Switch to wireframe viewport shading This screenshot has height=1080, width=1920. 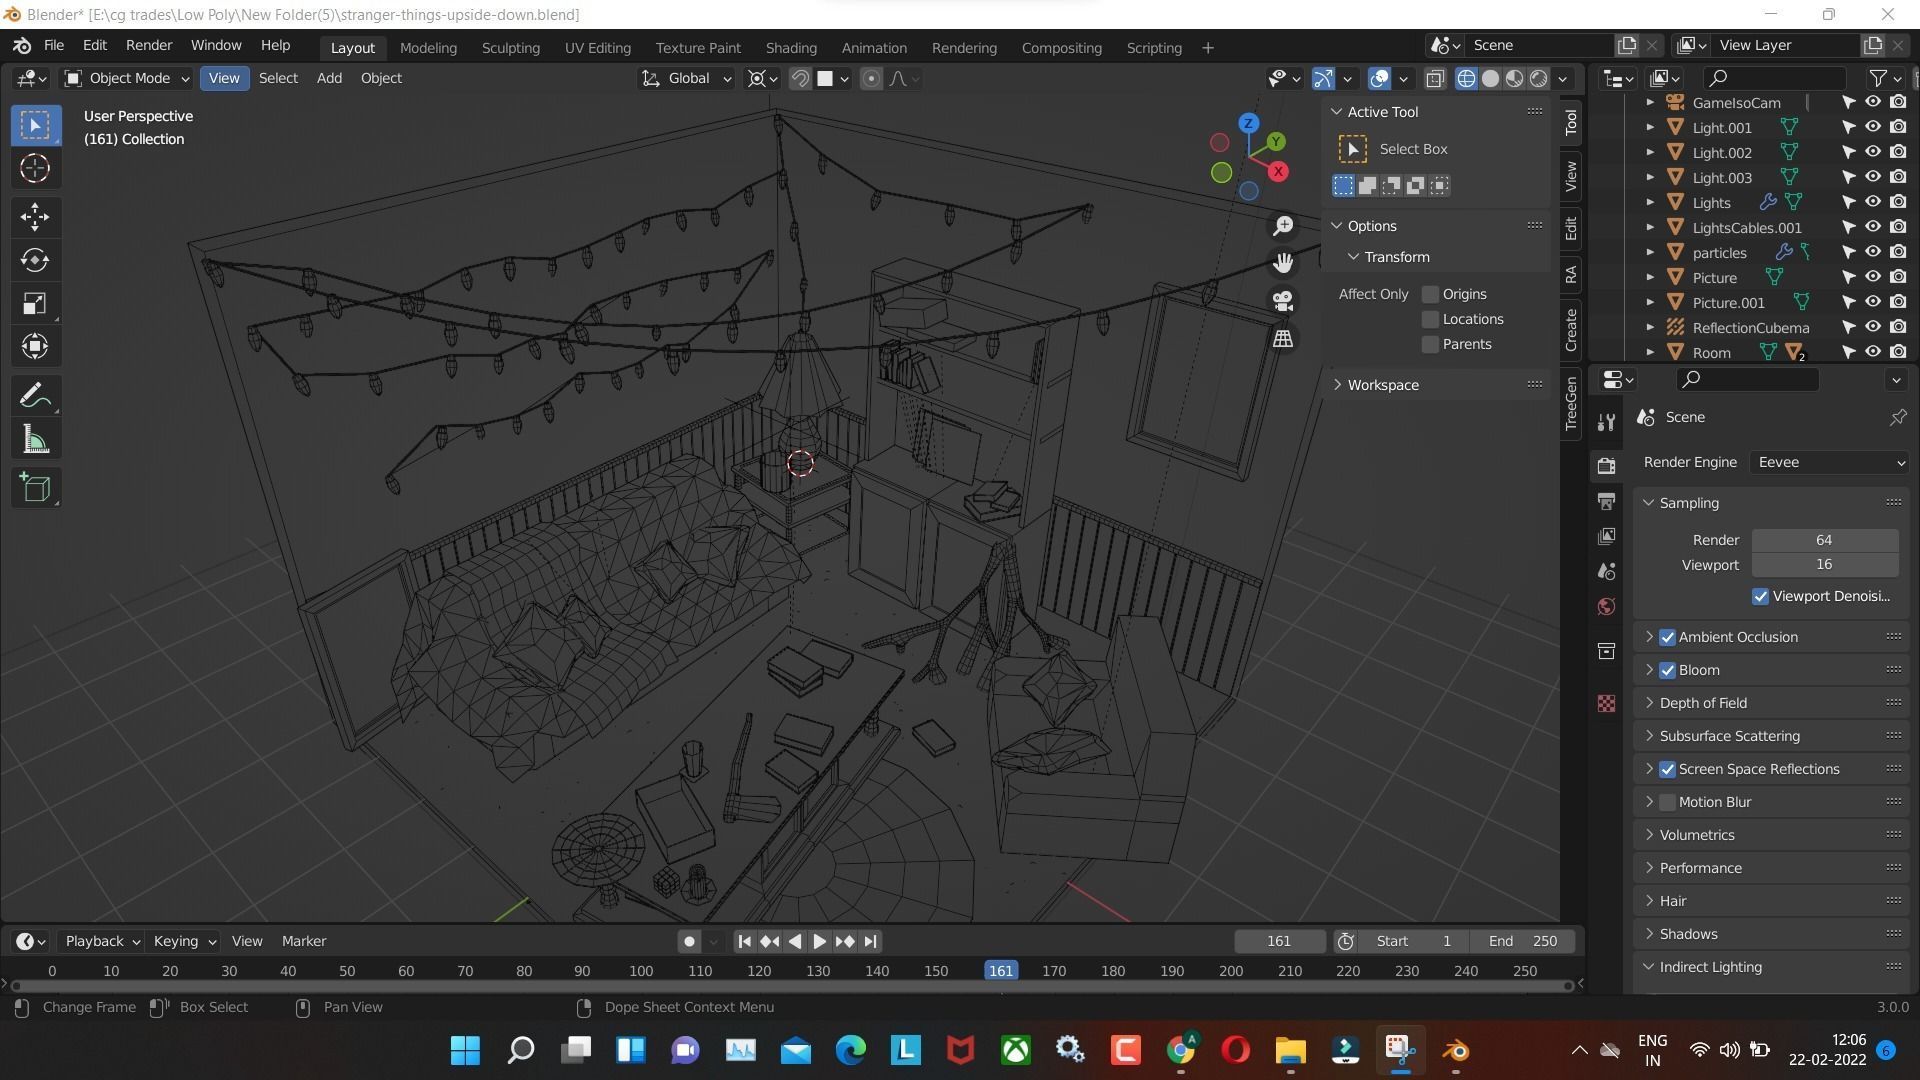click(1466, 78)
